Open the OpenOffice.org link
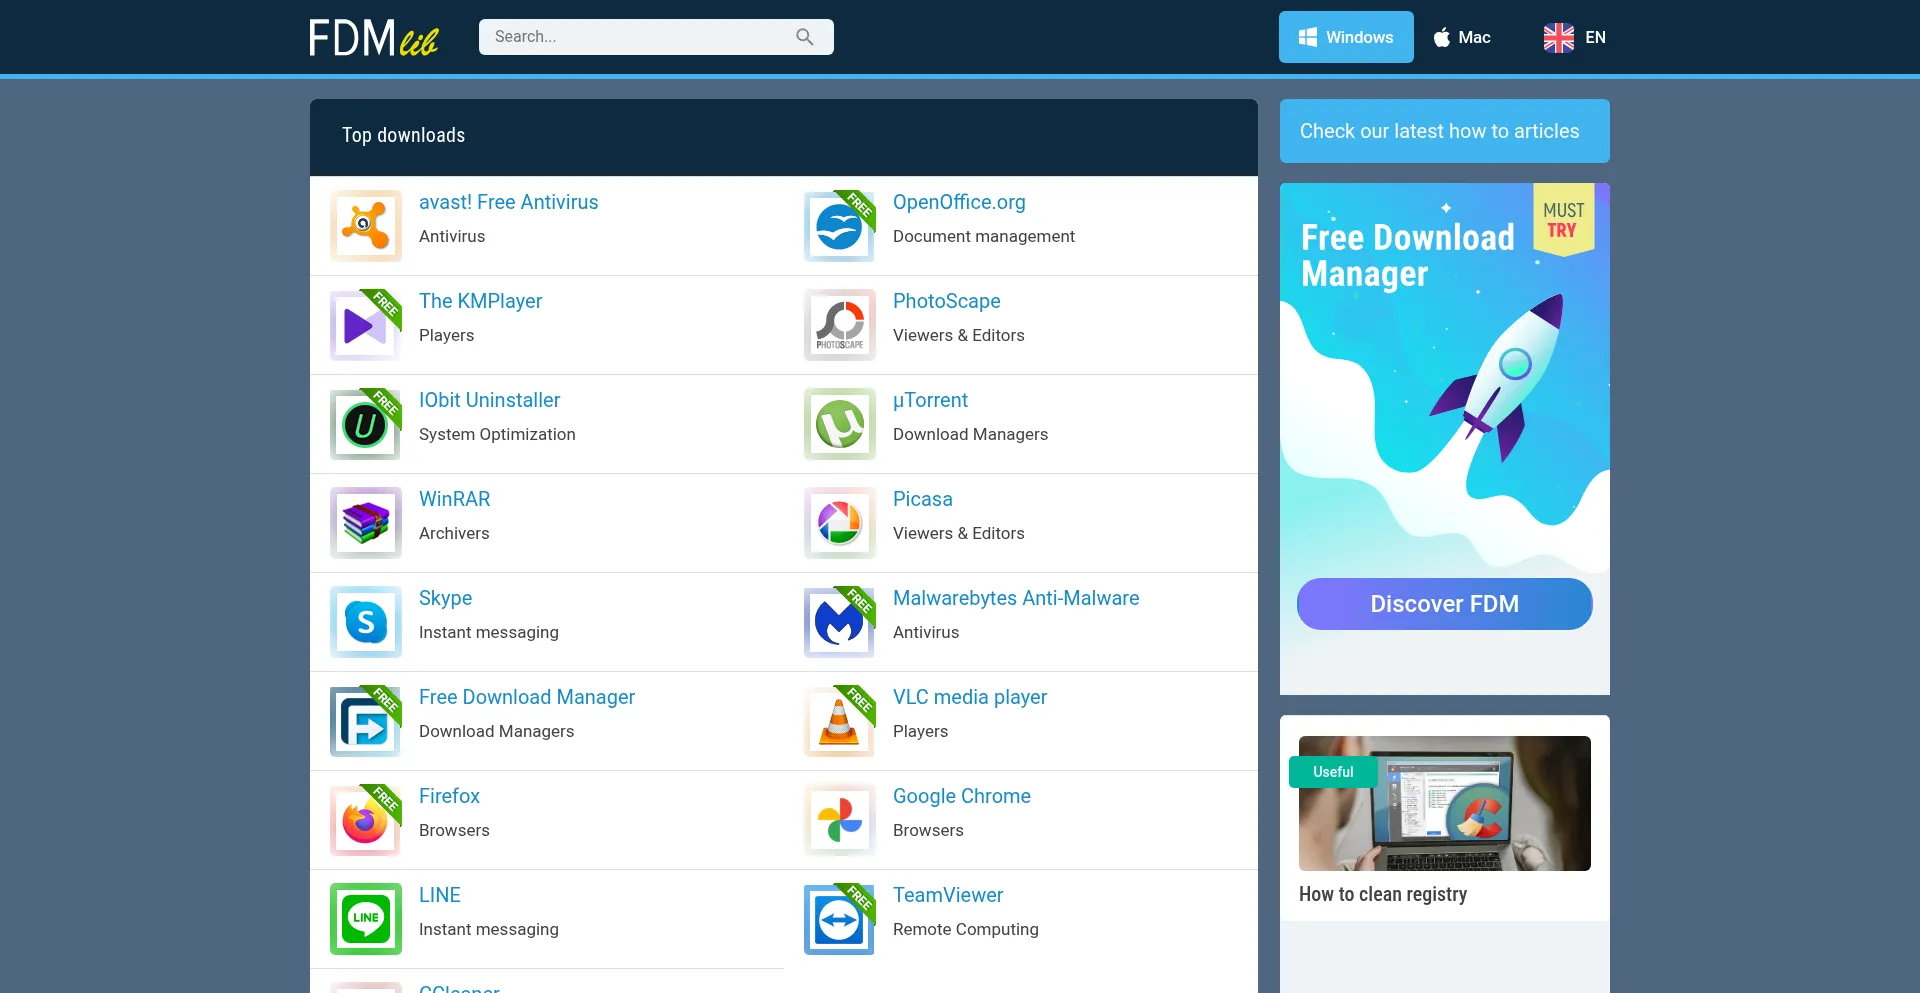The width and height of the screenshot is (1920, 993). [958, 202]
